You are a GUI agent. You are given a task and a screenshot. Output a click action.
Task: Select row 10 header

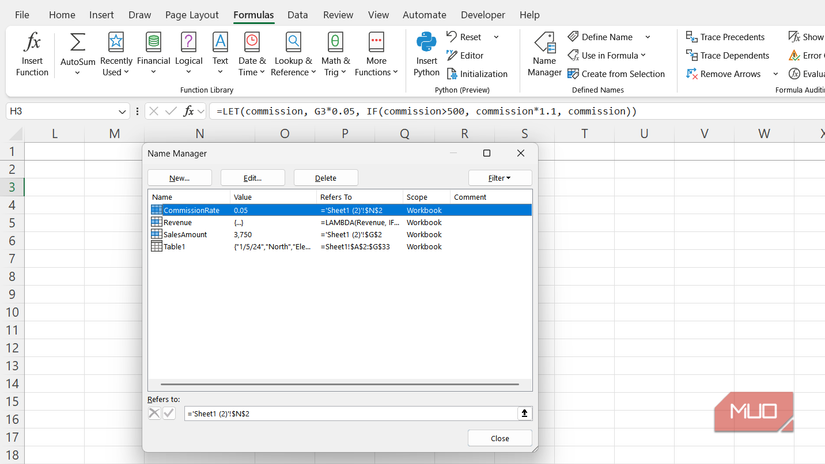tap(12, 312)
